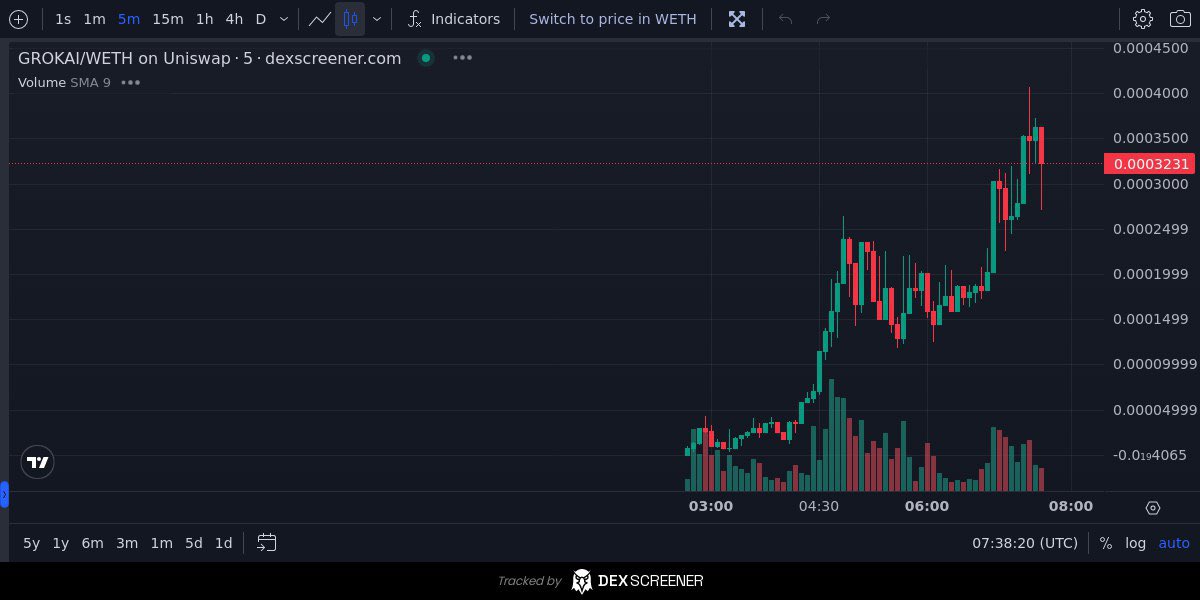This screenshot has width=1200, height=600.
Task: Select candlestick chart style
Action: click(350, 19)
